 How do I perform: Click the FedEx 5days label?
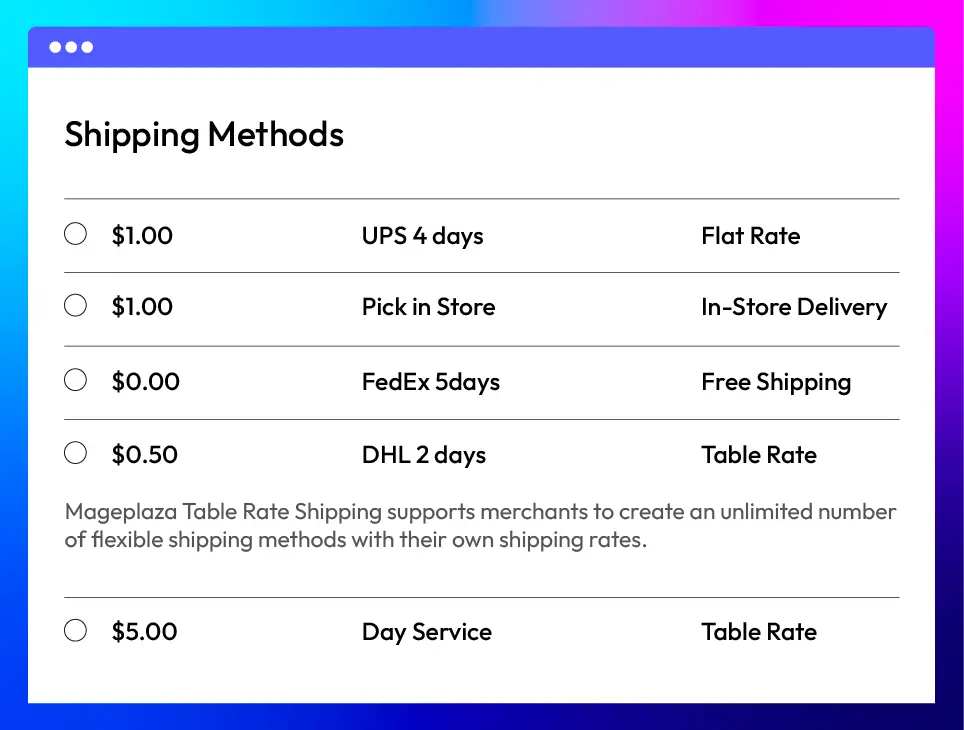431,382
